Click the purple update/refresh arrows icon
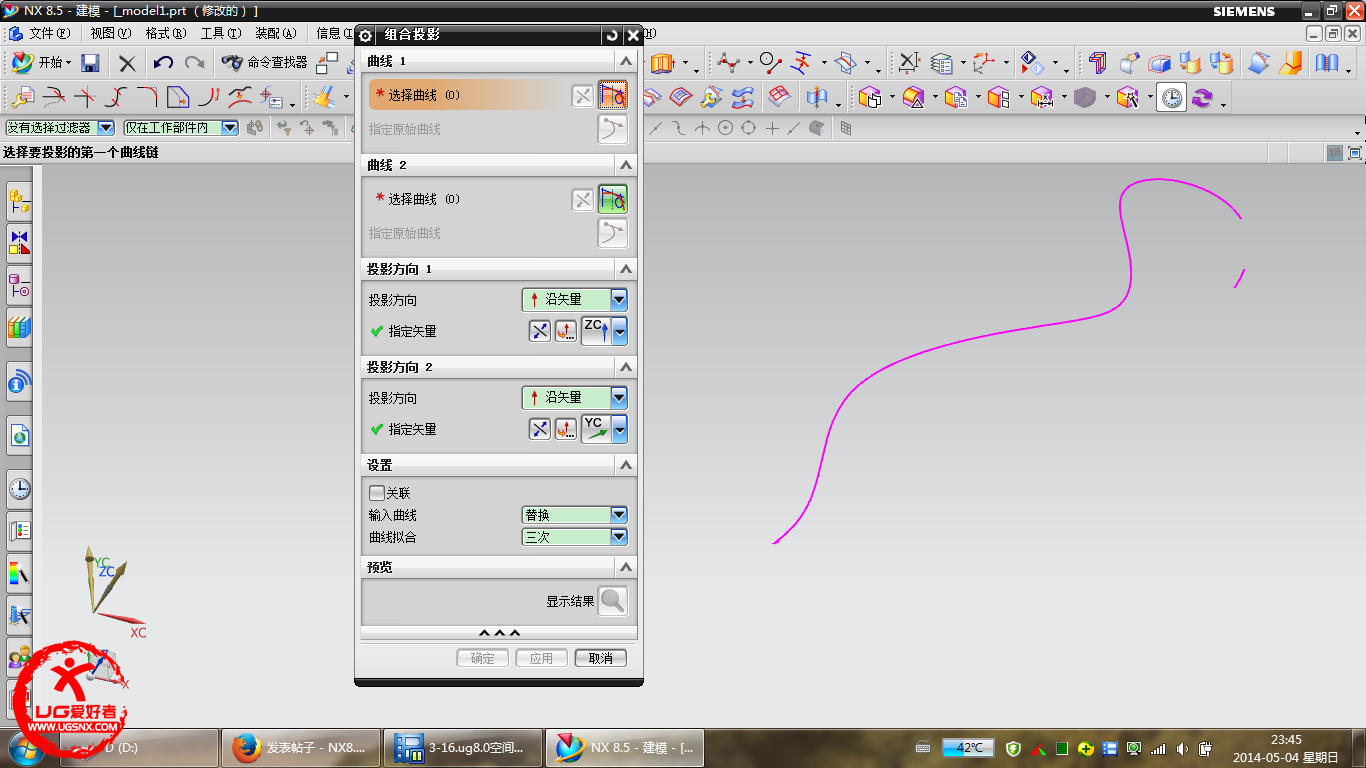 point(1202,98)
